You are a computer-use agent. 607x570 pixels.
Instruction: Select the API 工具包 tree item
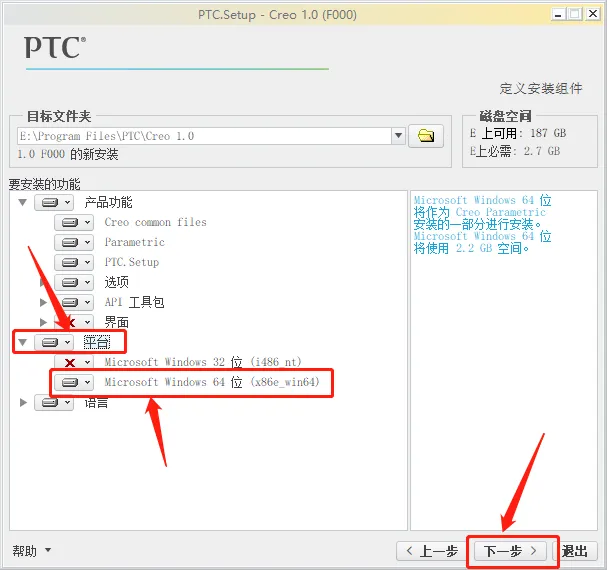[134, 302]
